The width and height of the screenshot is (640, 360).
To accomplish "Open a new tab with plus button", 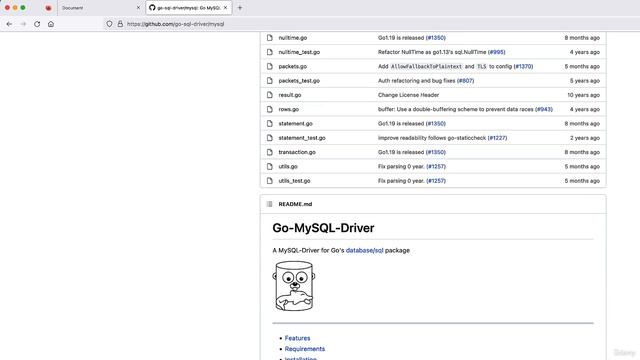I will [240, 8].
